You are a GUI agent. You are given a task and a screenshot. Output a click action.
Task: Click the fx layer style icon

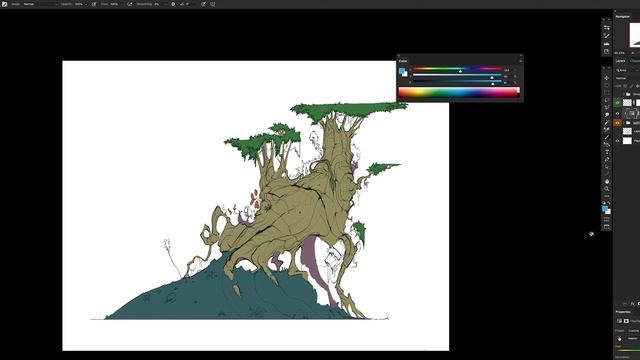point(633,304)
